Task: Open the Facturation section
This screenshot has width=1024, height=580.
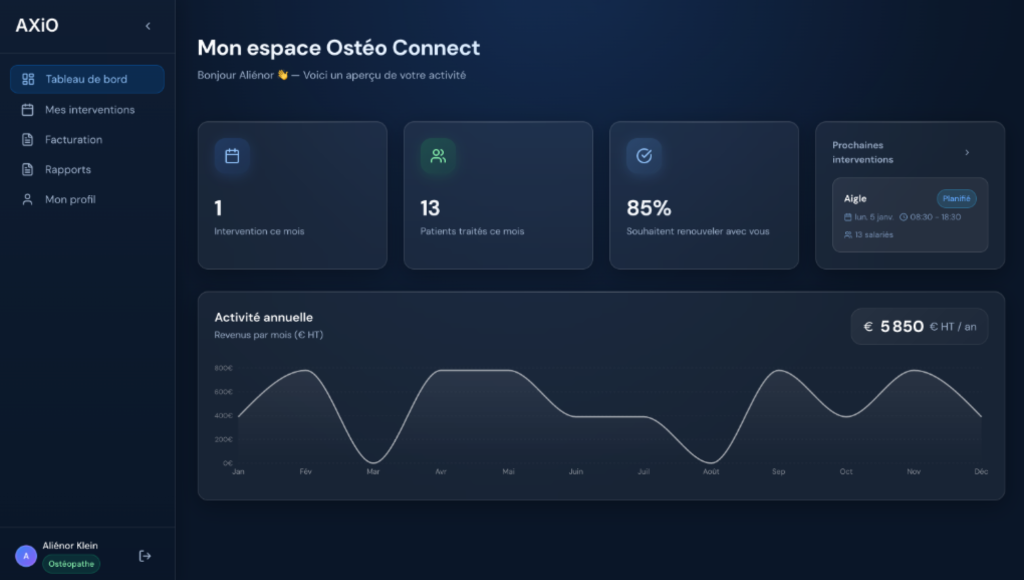Action: 73,140
